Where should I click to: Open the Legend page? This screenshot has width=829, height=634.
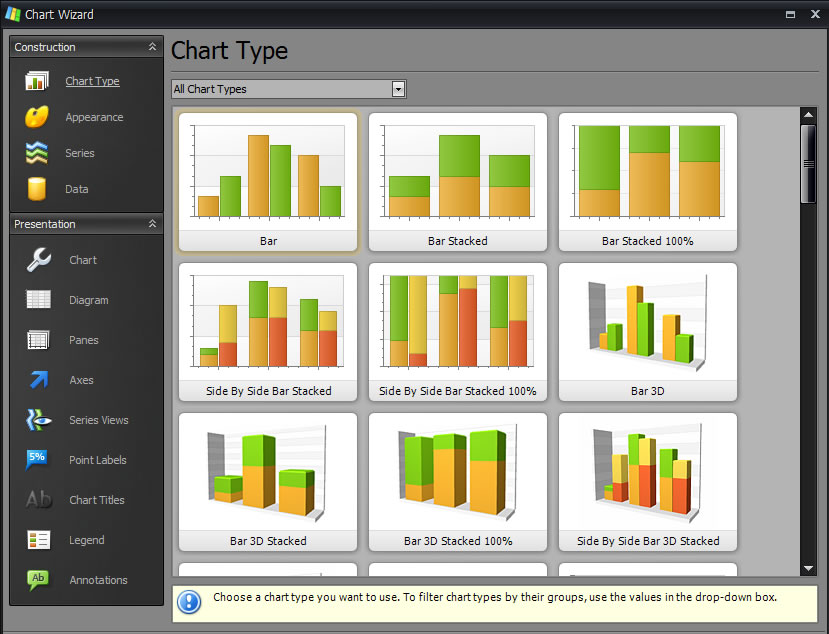point(87,540)
